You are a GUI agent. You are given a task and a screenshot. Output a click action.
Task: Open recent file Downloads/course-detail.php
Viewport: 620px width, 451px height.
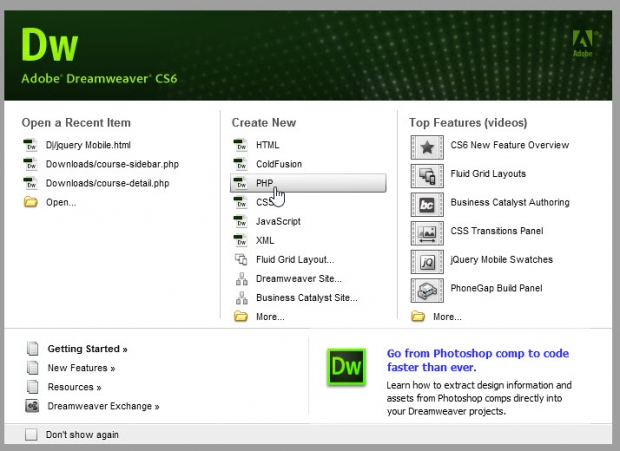(108, 183)
